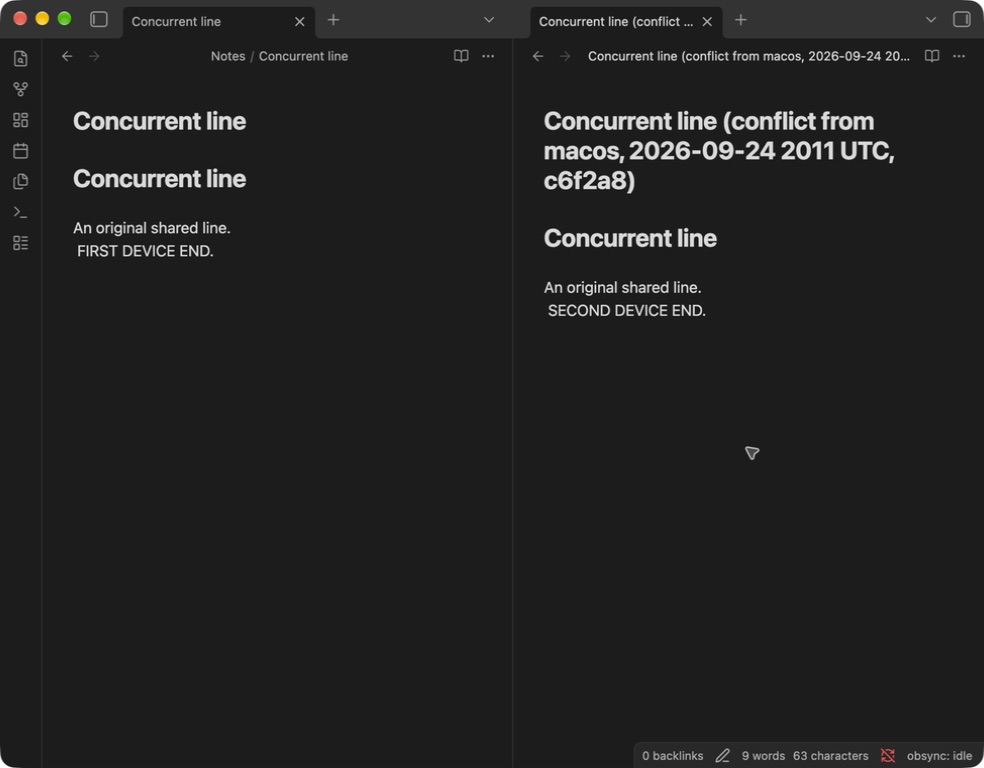Click the conflict note's title in its header bar
Viewport: 984px width, 768px height.
749,56
